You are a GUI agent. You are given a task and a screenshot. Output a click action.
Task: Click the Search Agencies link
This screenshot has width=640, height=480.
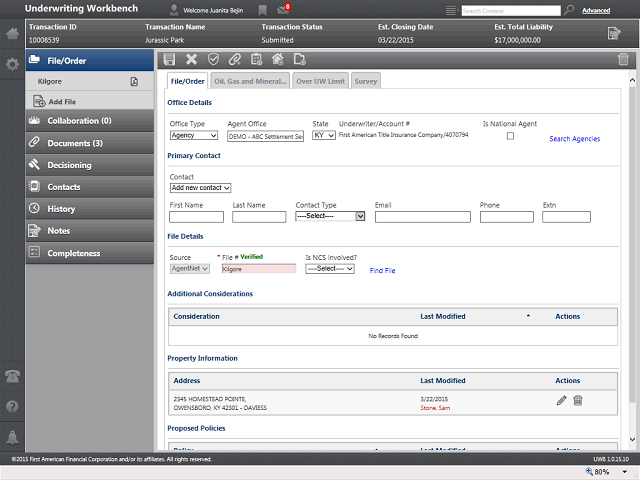[575, 139]
